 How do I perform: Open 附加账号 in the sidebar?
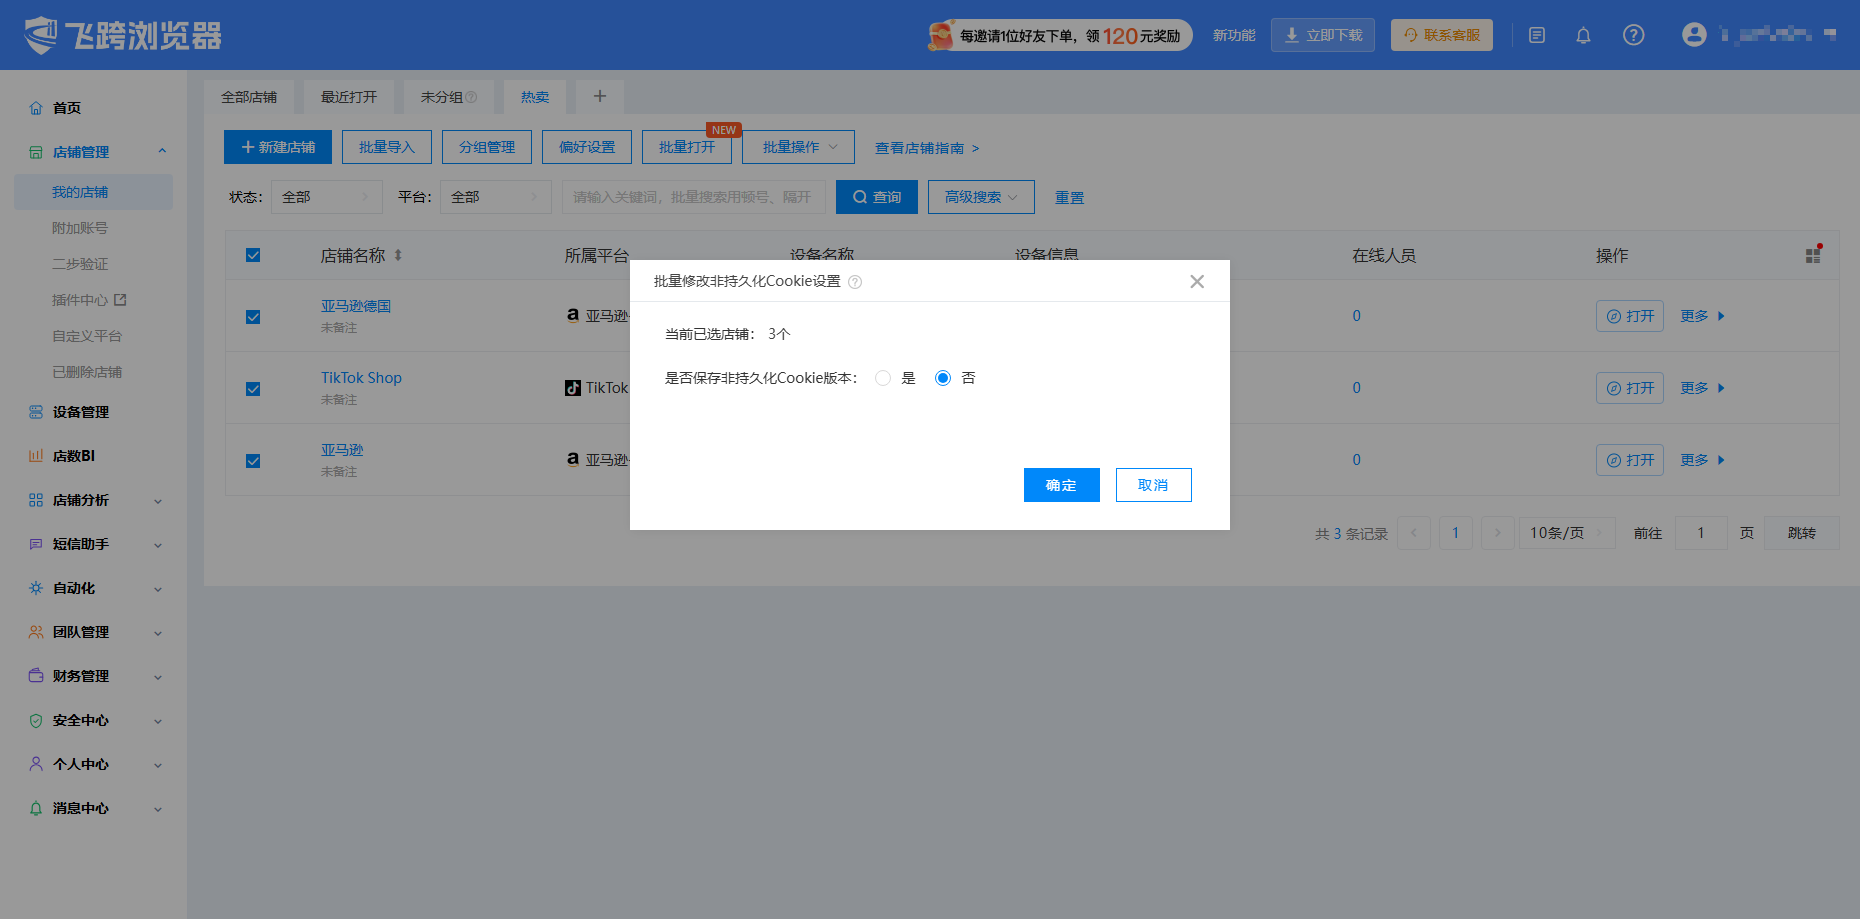(x=80, y=228)
